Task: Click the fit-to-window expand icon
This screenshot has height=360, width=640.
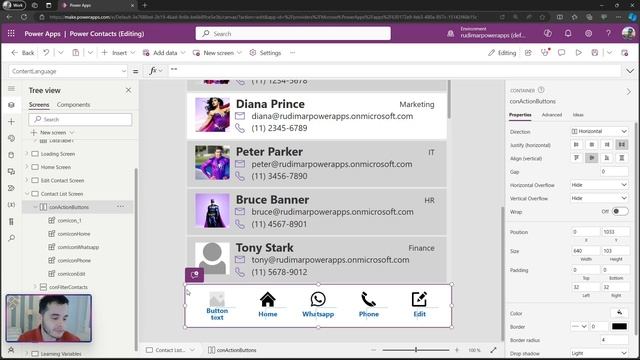Action: click(493, 350)
